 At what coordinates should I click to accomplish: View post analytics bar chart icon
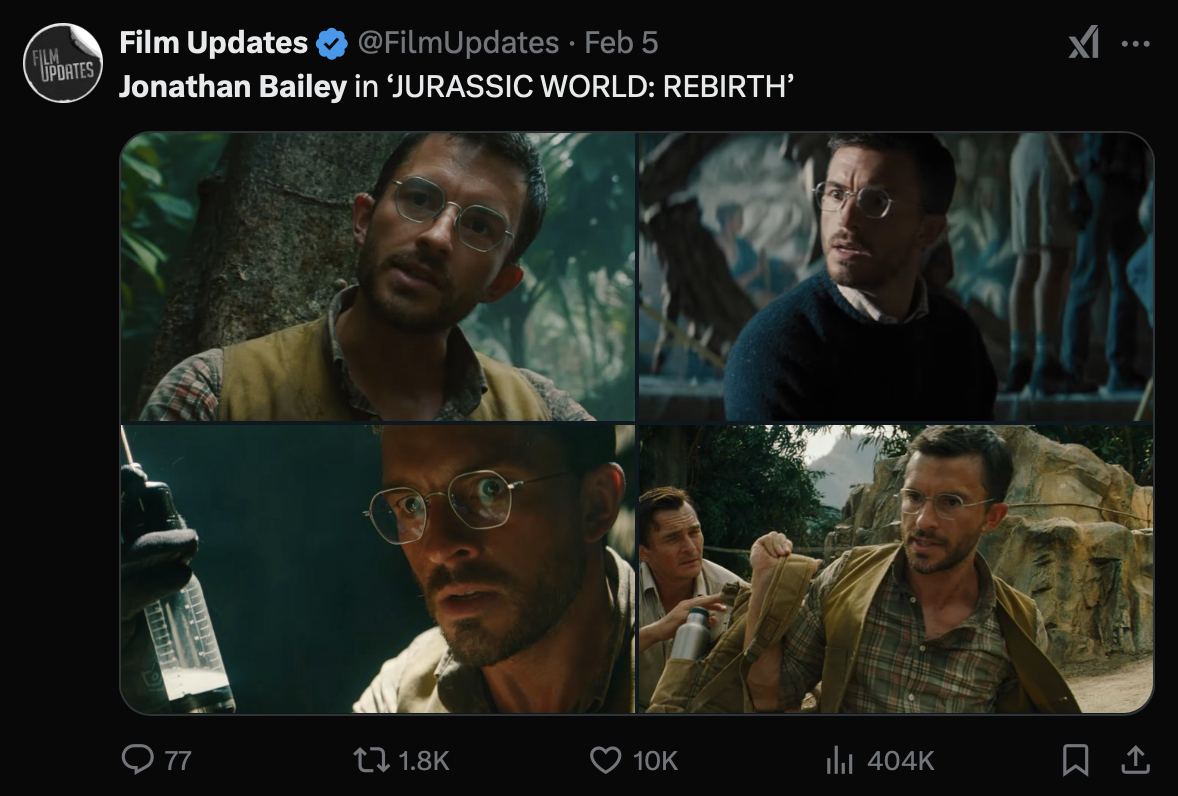[x=838, y=761]
